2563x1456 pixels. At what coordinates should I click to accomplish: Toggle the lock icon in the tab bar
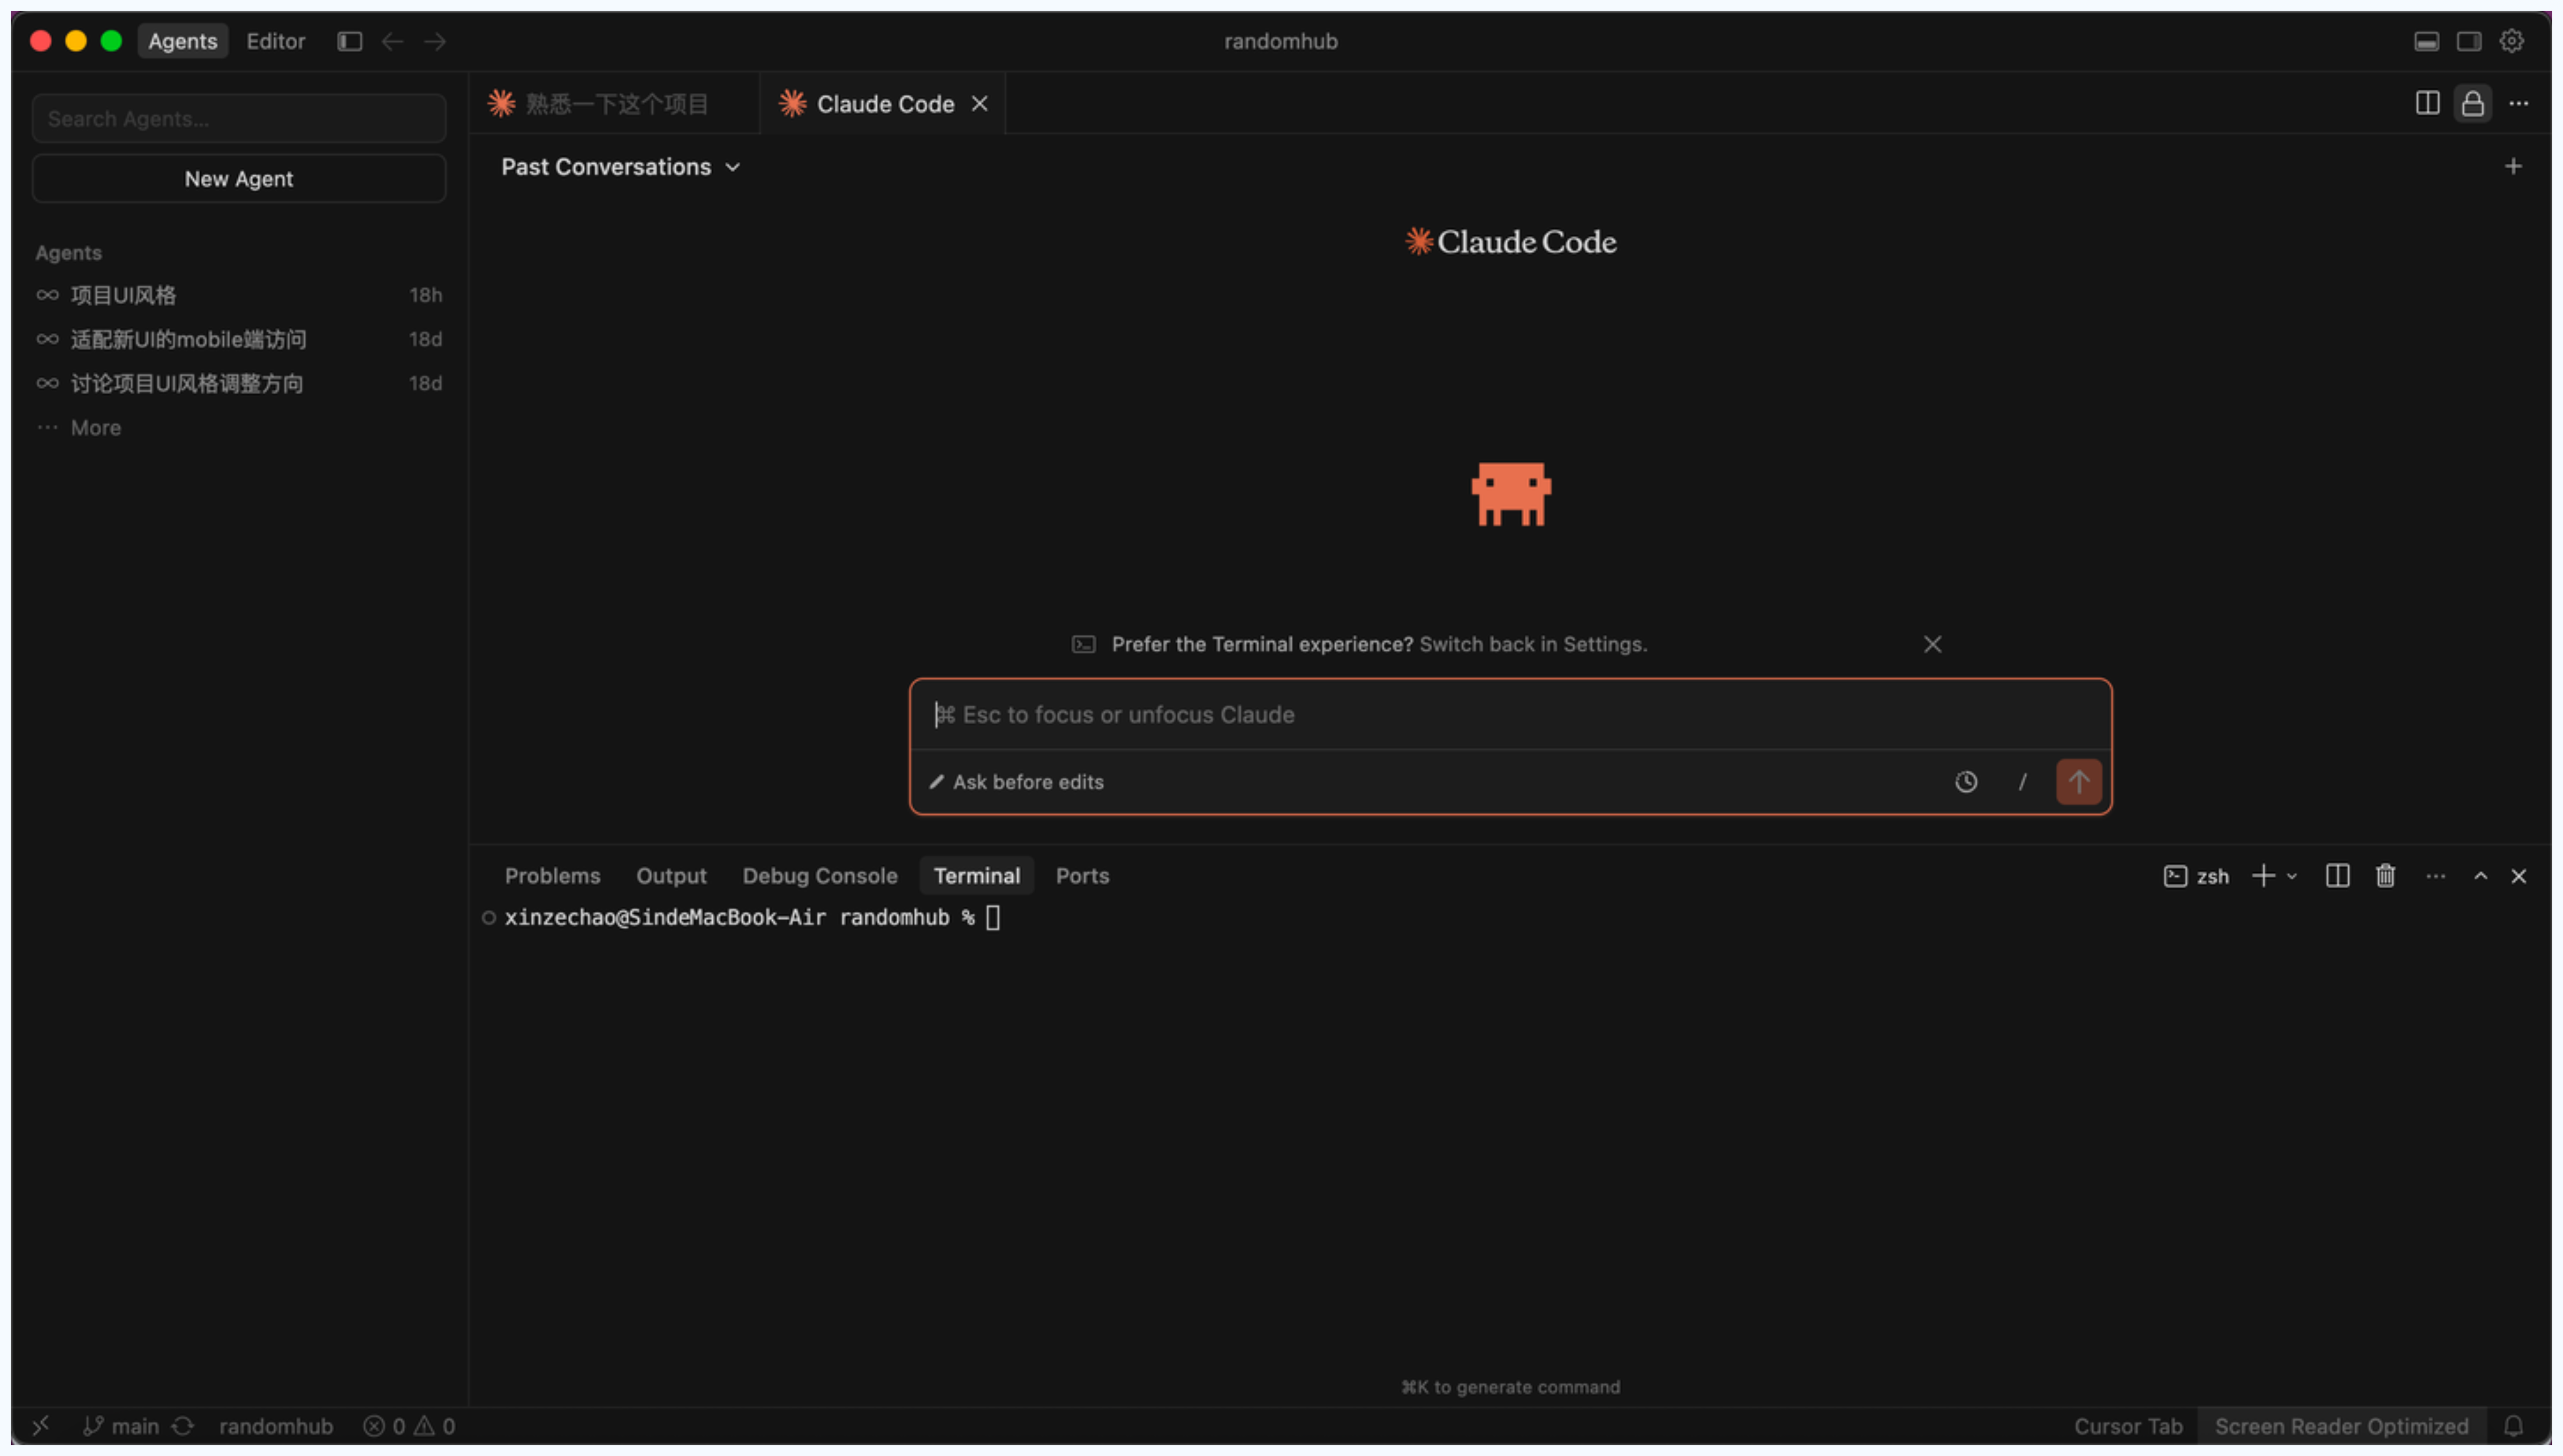2473,103
